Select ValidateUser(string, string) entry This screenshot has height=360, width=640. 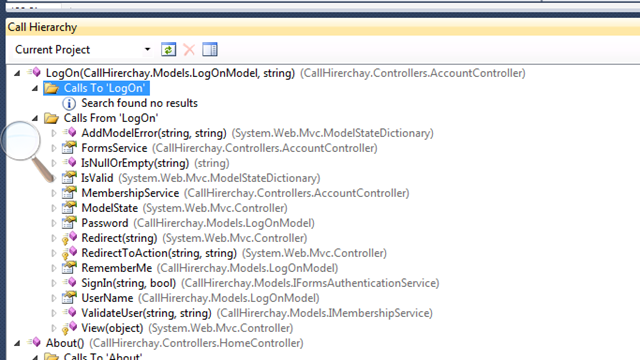pyautogui.click(x=257, y=313)
